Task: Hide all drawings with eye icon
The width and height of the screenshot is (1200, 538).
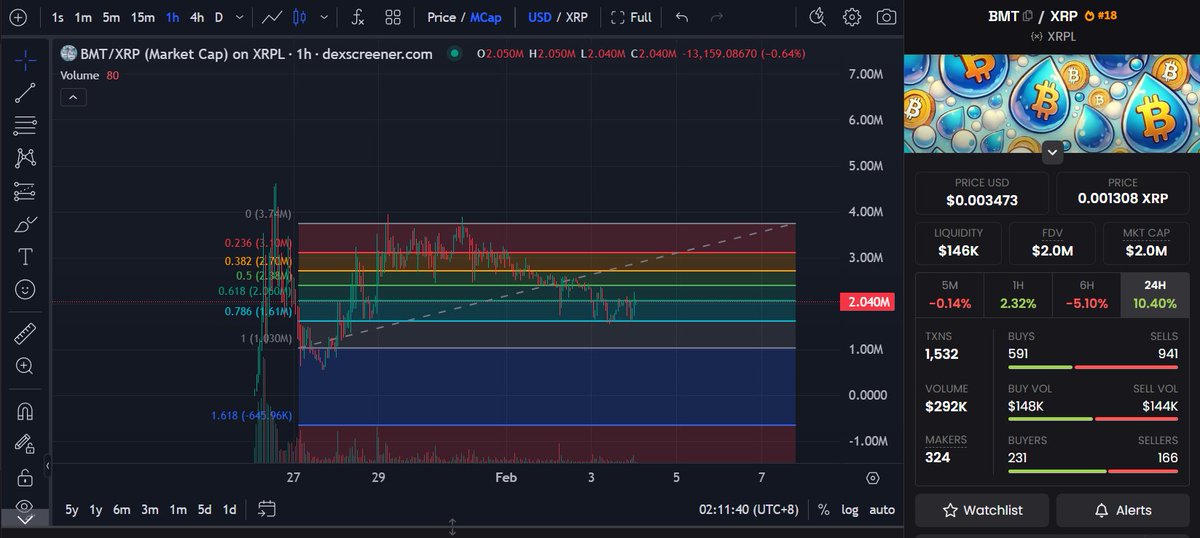Action: (26, 504)
